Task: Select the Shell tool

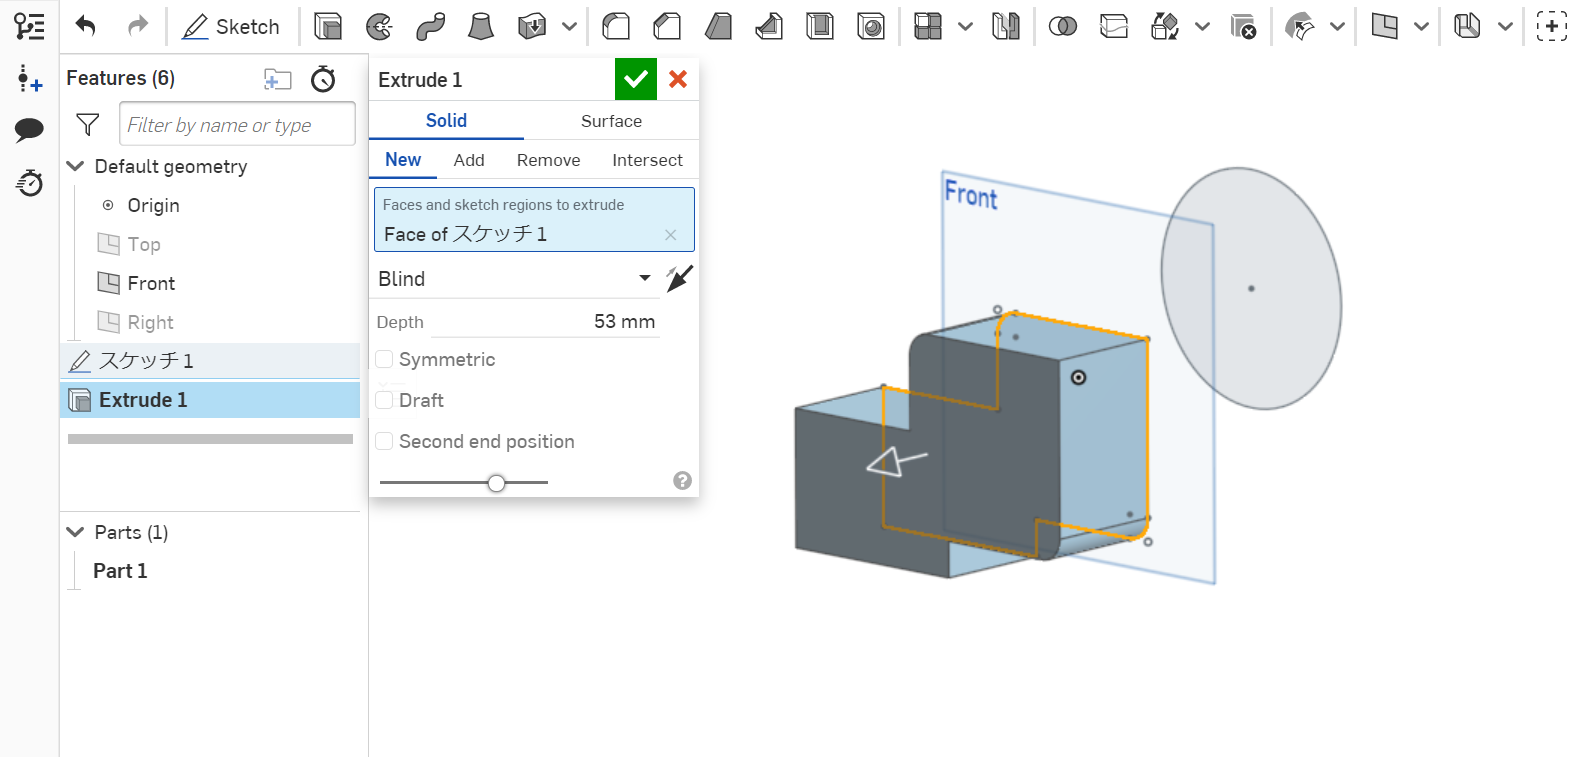Action: pyautogui.click(x=820, y=26)
